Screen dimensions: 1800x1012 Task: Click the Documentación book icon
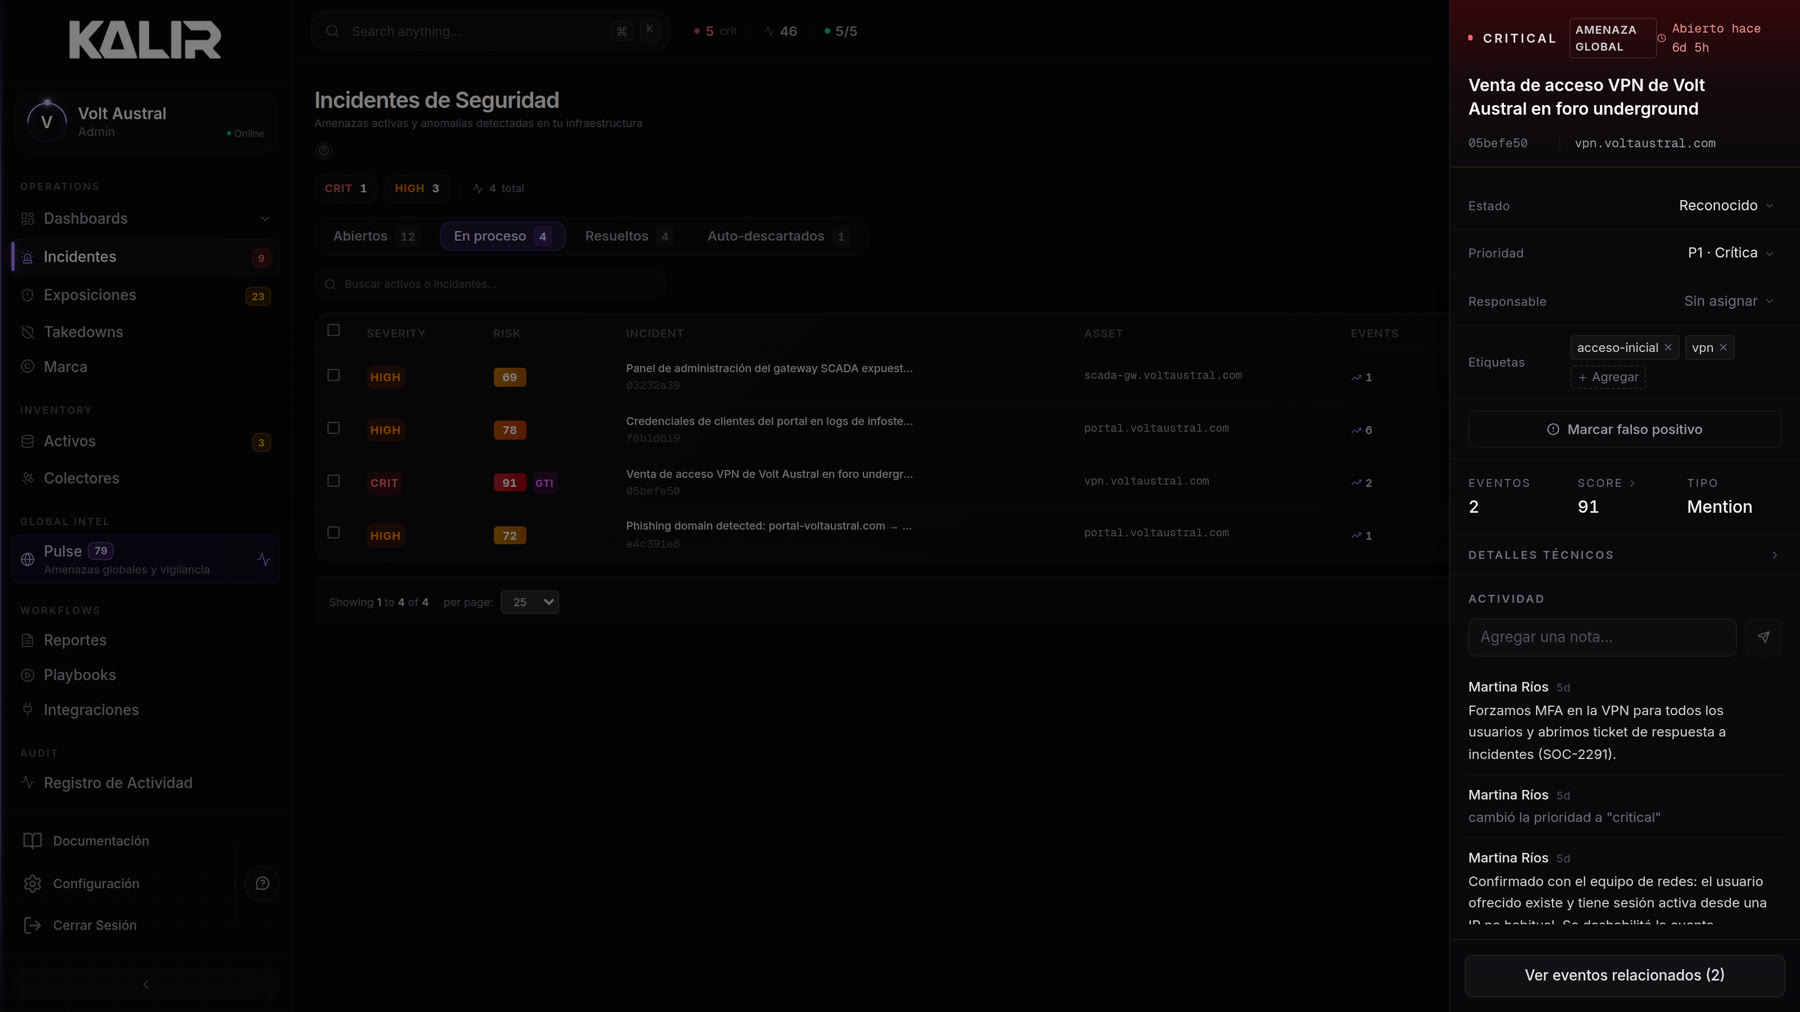[x=33, y=841]
